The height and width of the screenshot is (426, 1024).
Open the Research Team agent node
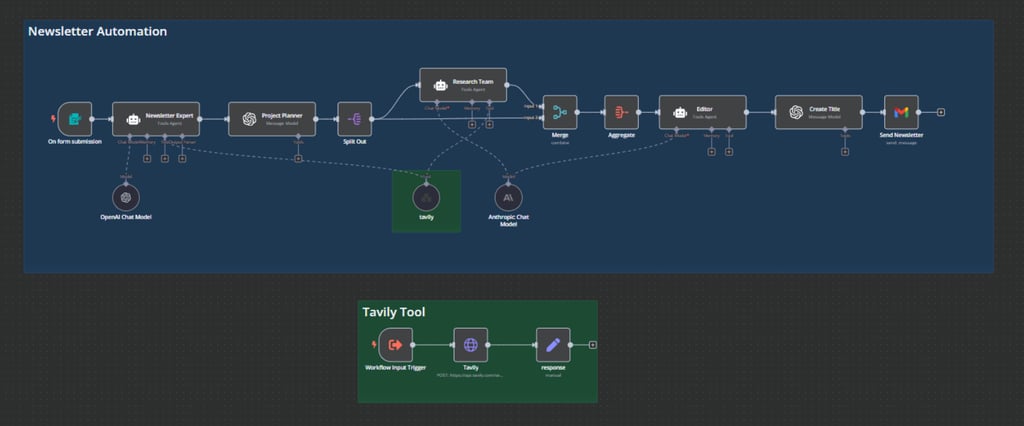(x=463, y=85)
